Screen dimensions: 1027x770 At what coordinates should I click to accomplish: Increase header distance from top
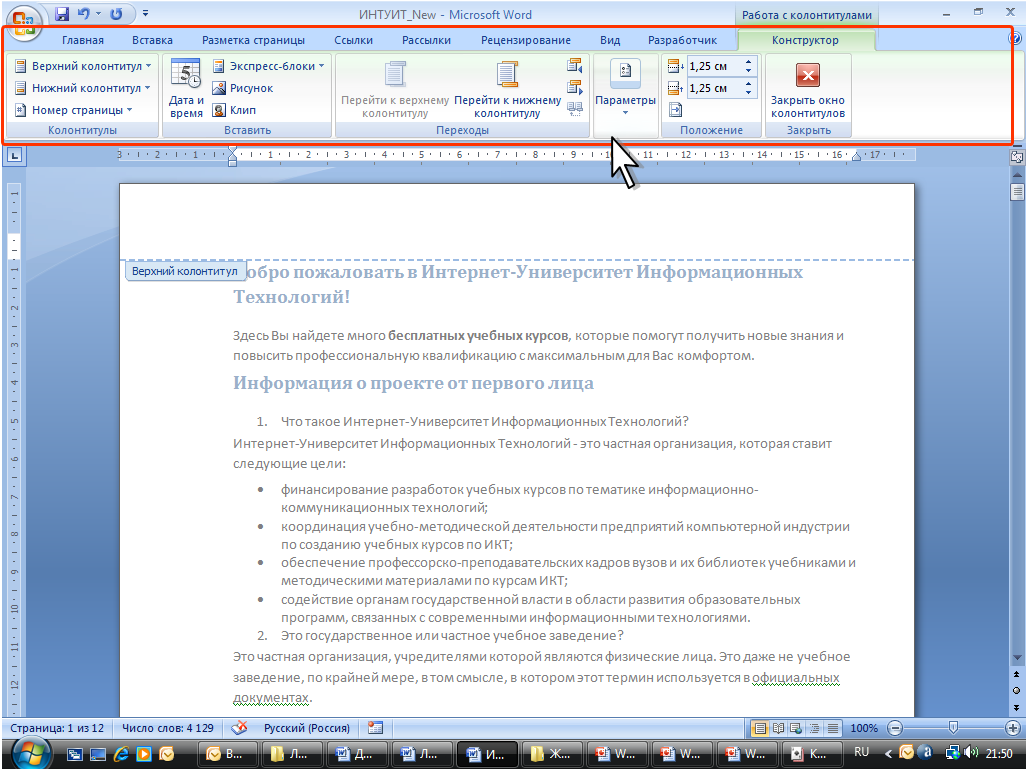click(749, 62)
